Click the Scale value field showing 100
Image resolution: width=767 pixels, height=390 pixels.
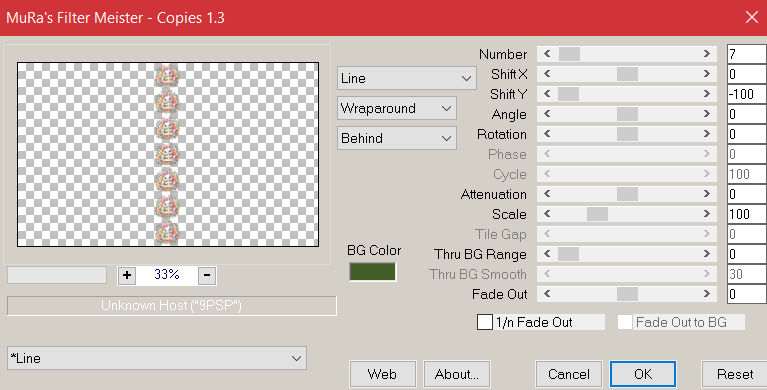click(x=746, y=214)
